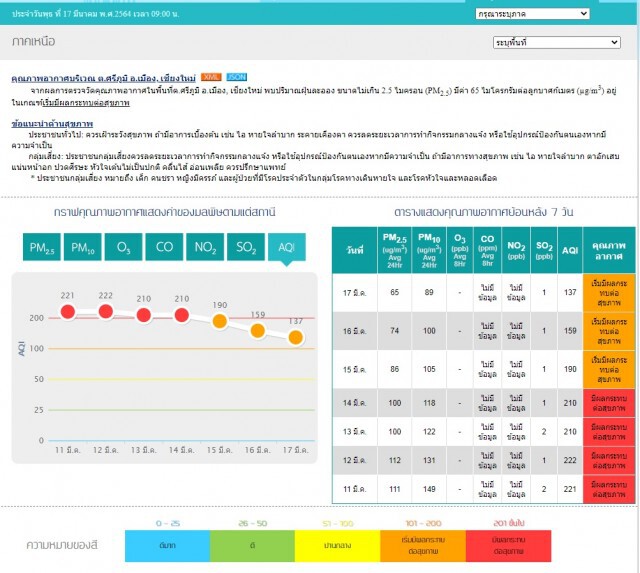Click the date cell "14 มี.ค." in table

[354, 403]
